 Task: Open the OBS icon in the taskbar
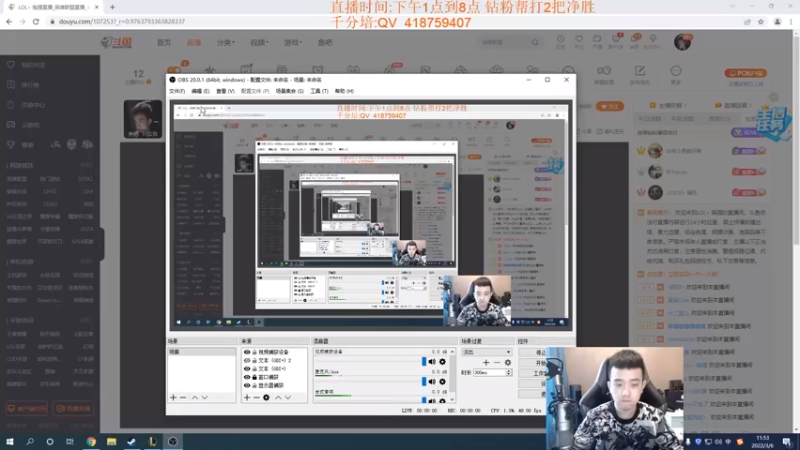tap(172, 442)
